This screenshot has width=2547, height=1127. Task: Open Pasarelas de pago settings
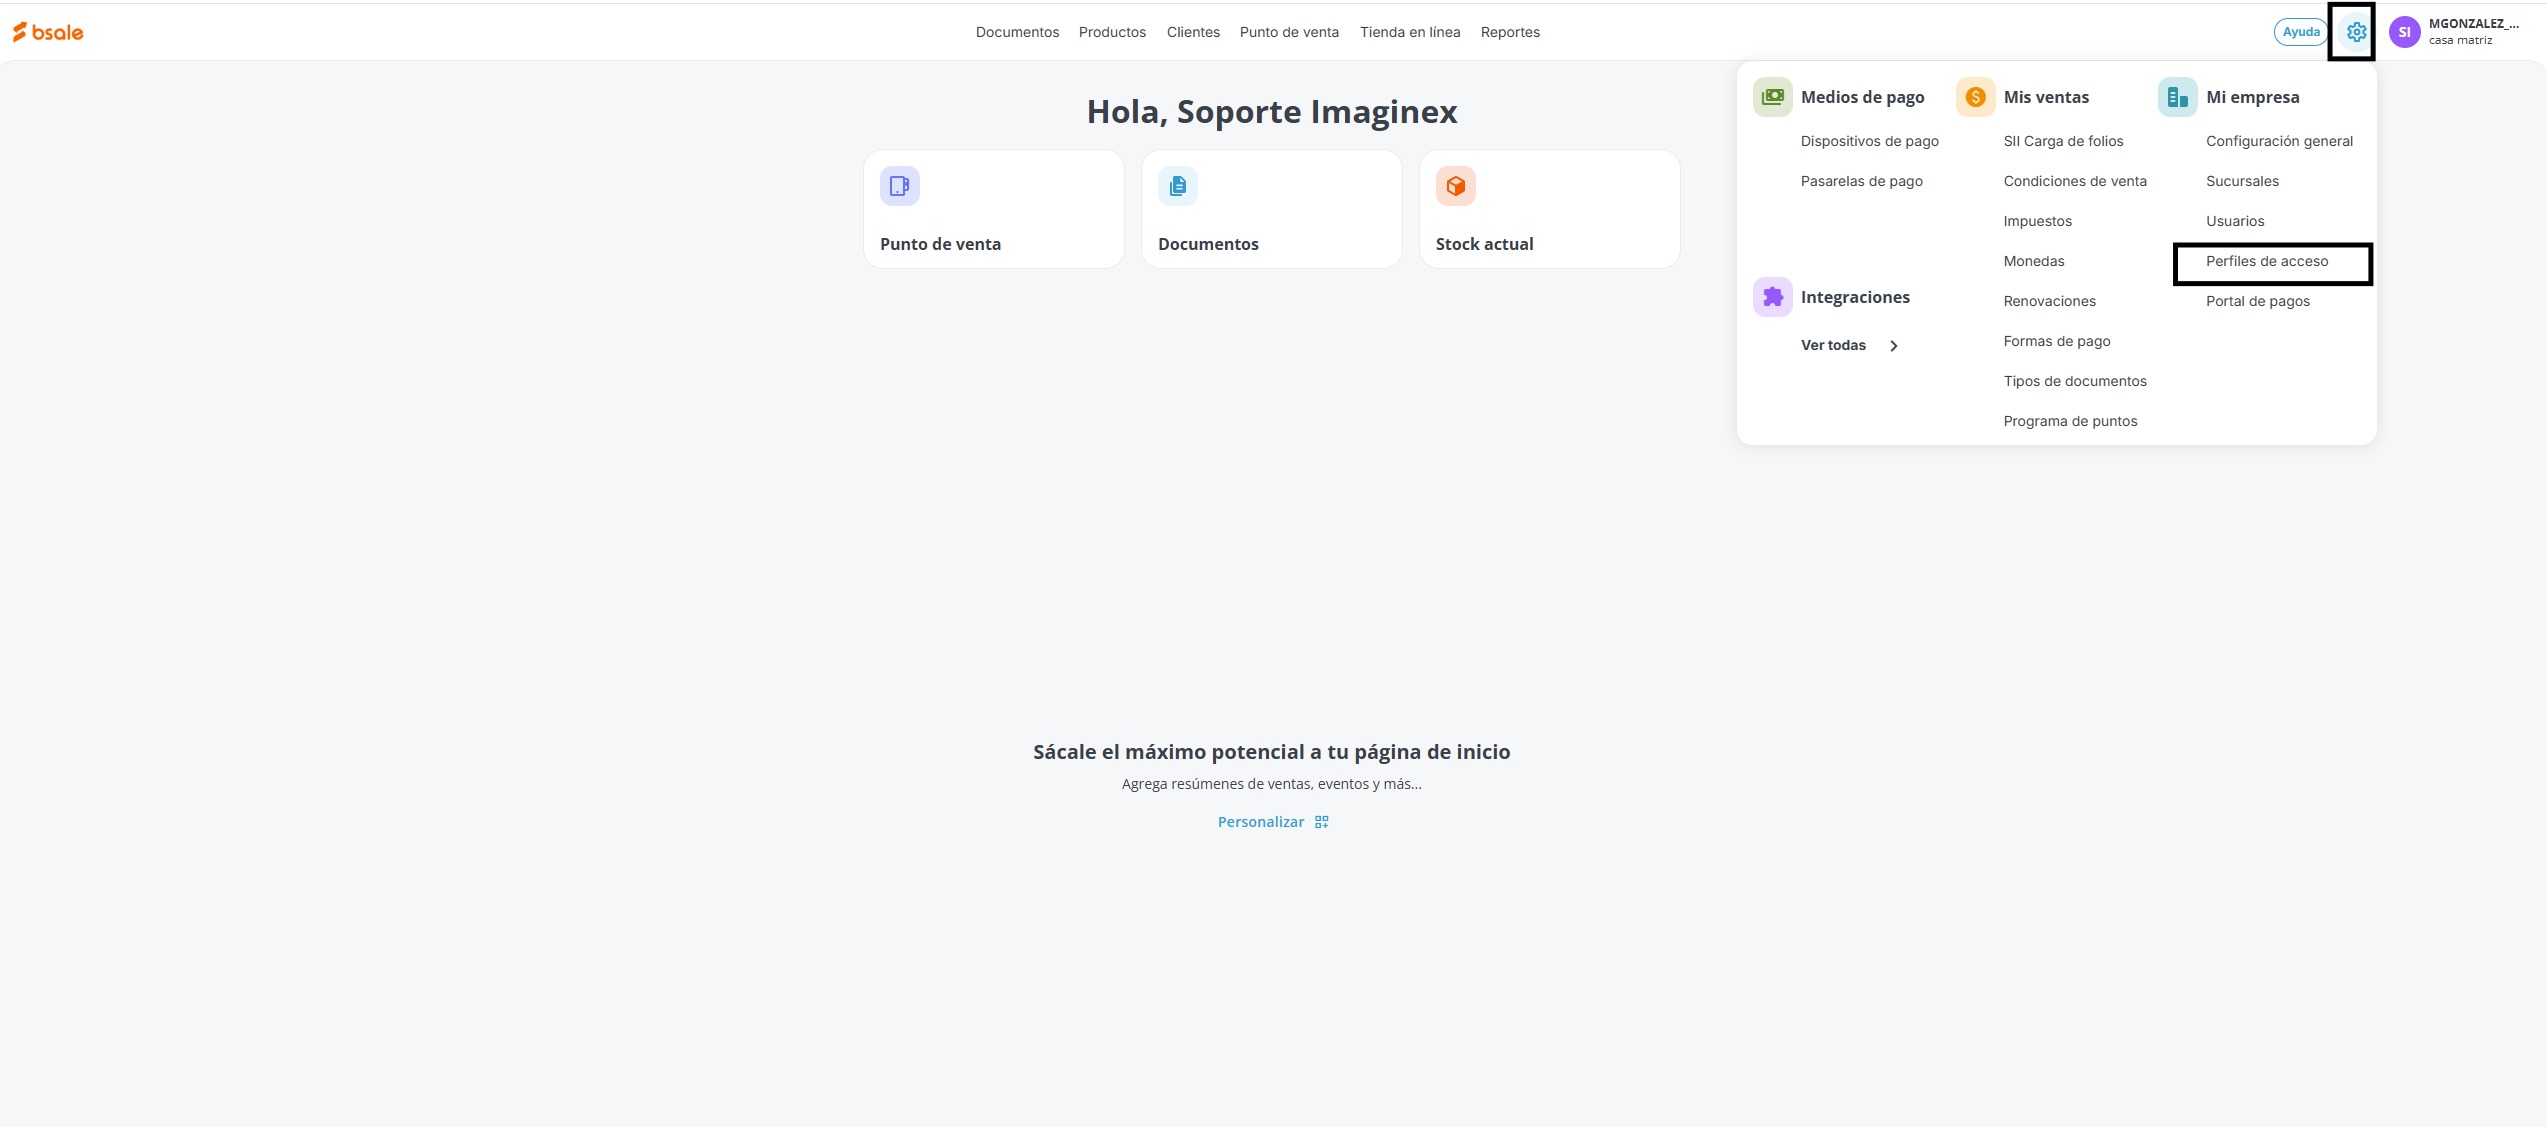1861,181
